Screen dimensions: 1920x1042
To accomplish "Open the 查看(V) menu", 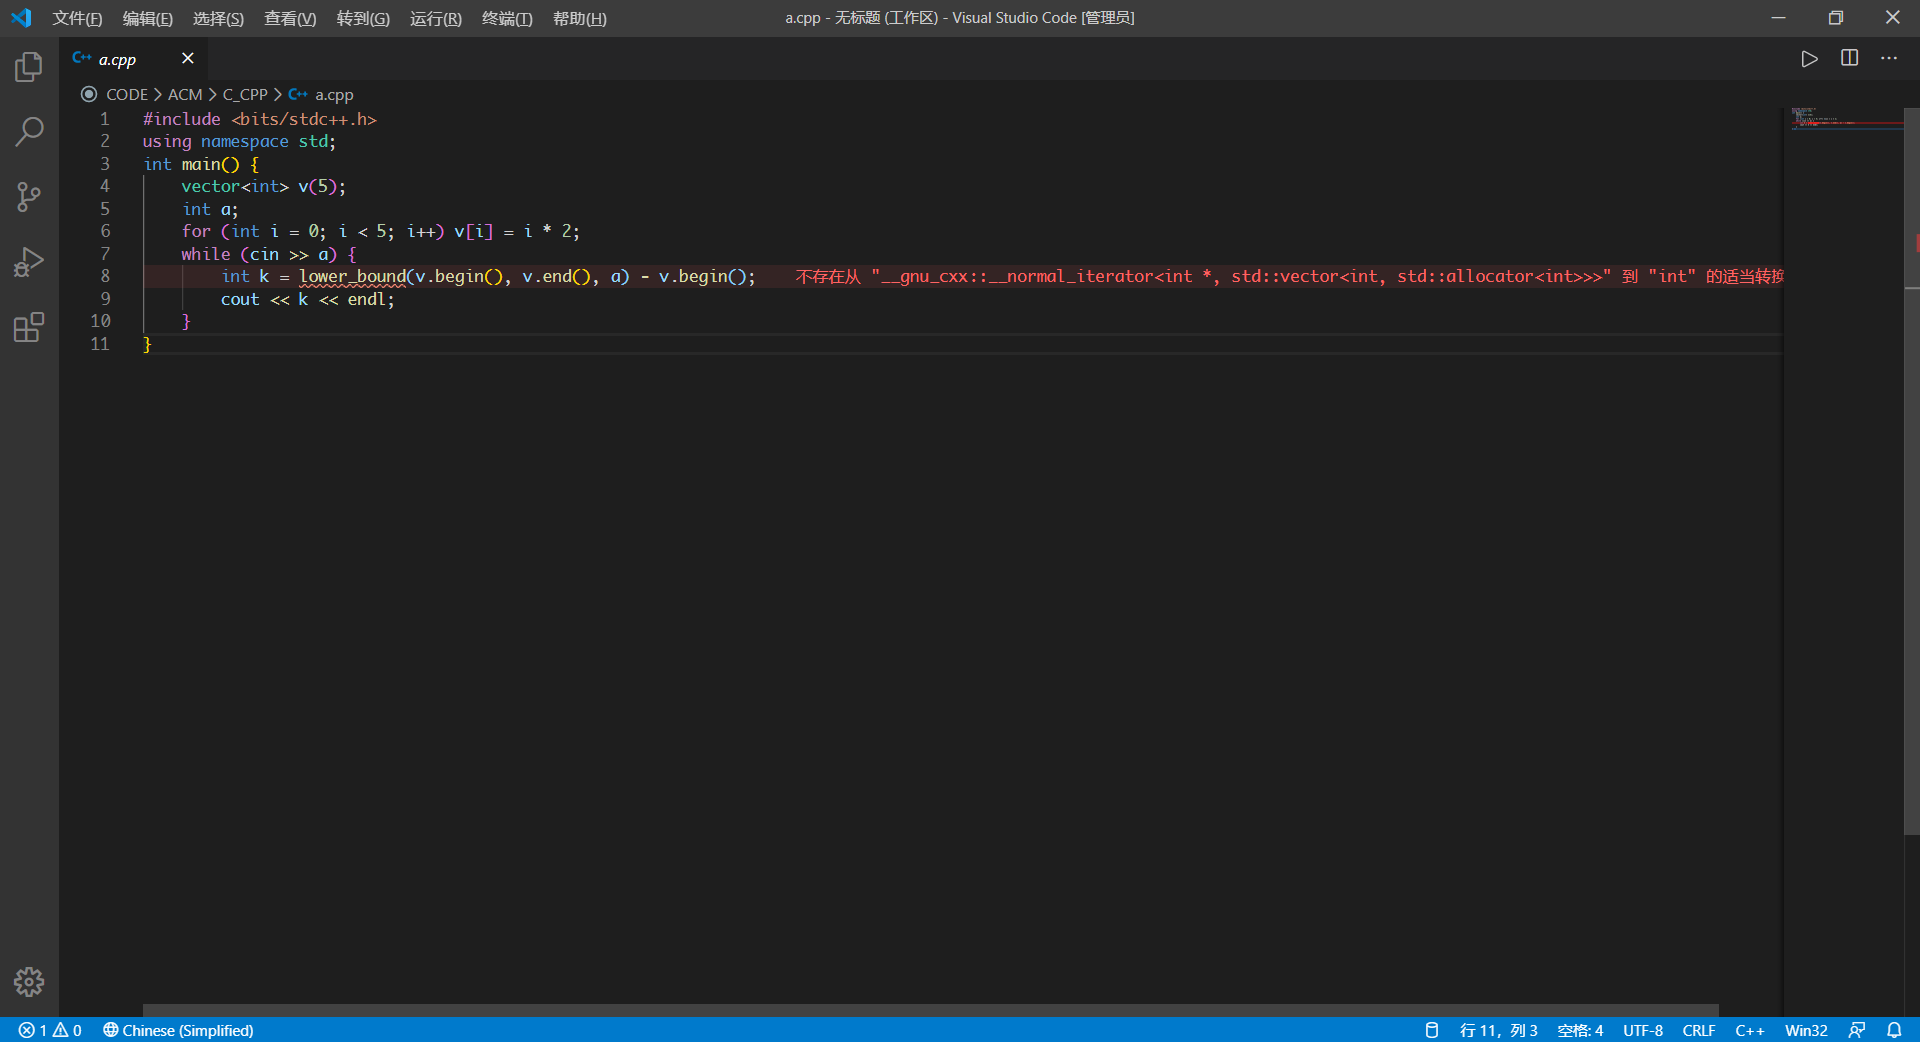I will pos(290,18).
